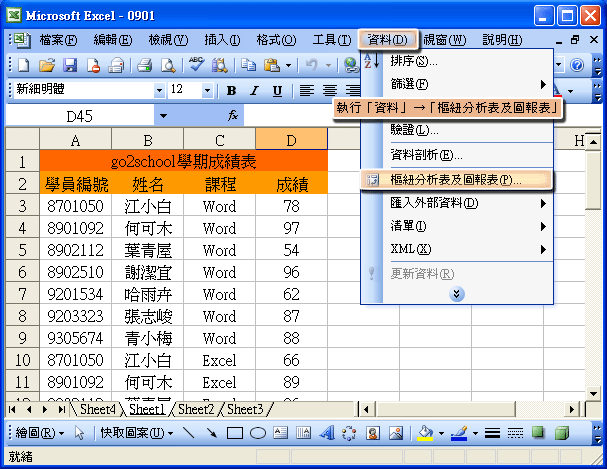The width and height of the screenshot is (607, 469).
Task: Select the Rectangle drawing tool
Action: (x=235, y=433)
